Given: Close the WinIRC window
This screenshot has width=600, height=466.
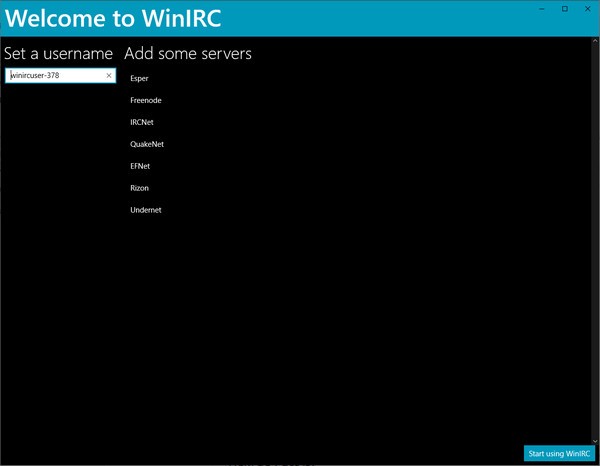Looking at the screenshot, I should (x=588, y=9).
